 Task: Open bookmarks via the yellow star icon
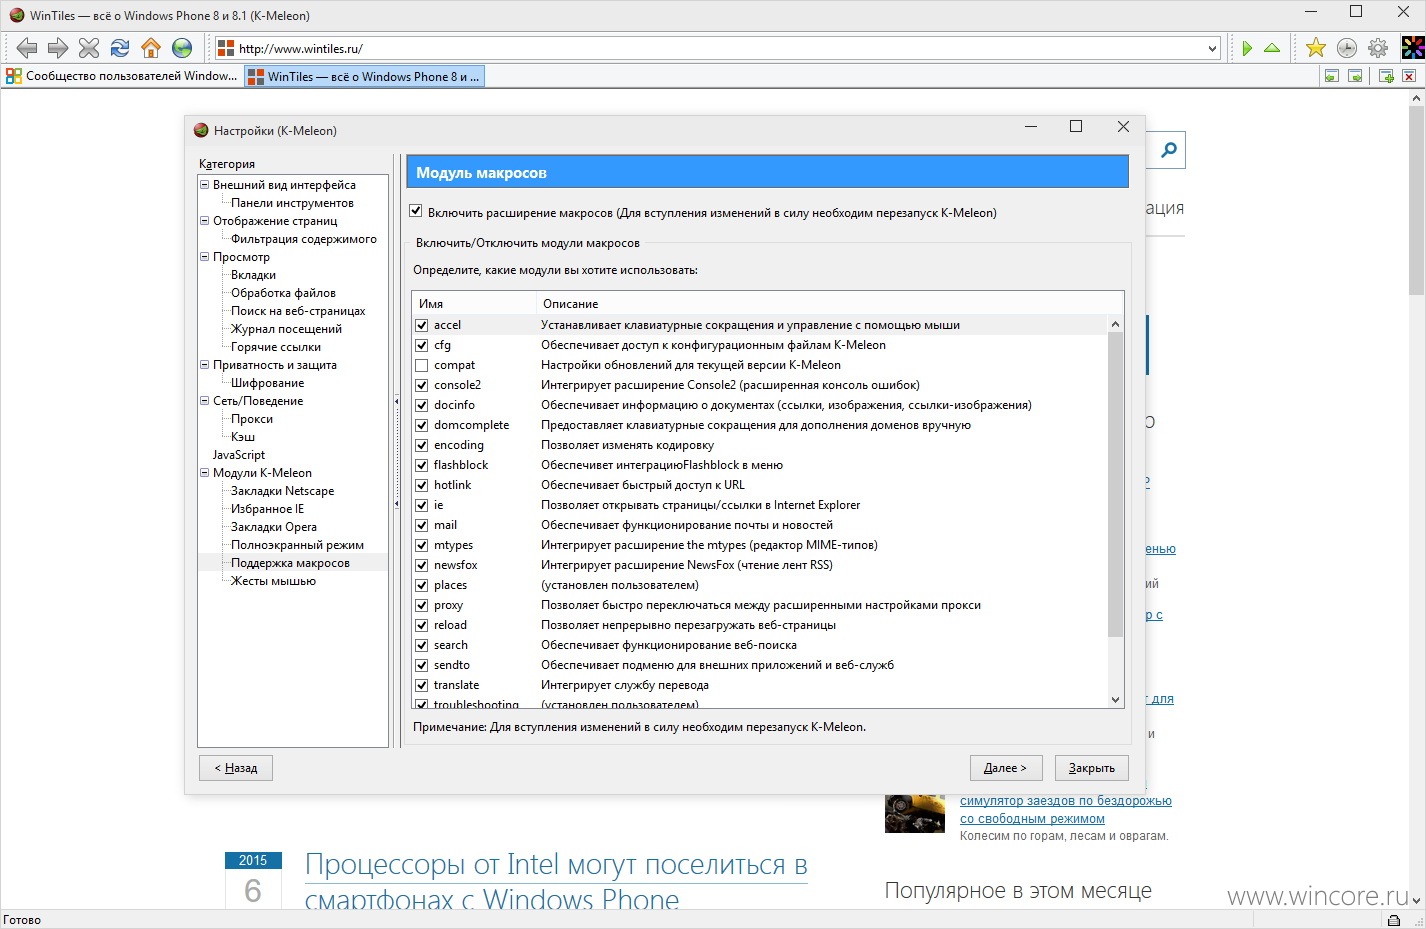coord(1316,47)
